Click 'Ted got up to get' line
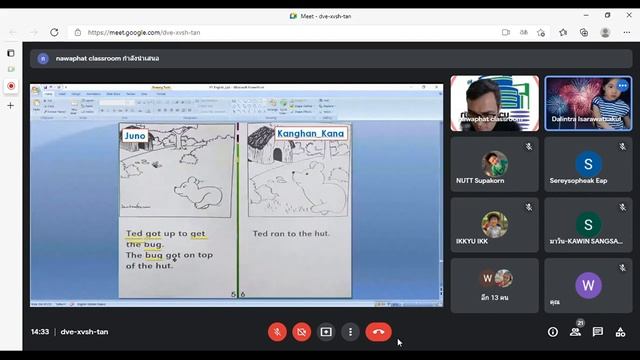Image resolution: width=640 pixels, height=360 pixels. coord(165,233)
